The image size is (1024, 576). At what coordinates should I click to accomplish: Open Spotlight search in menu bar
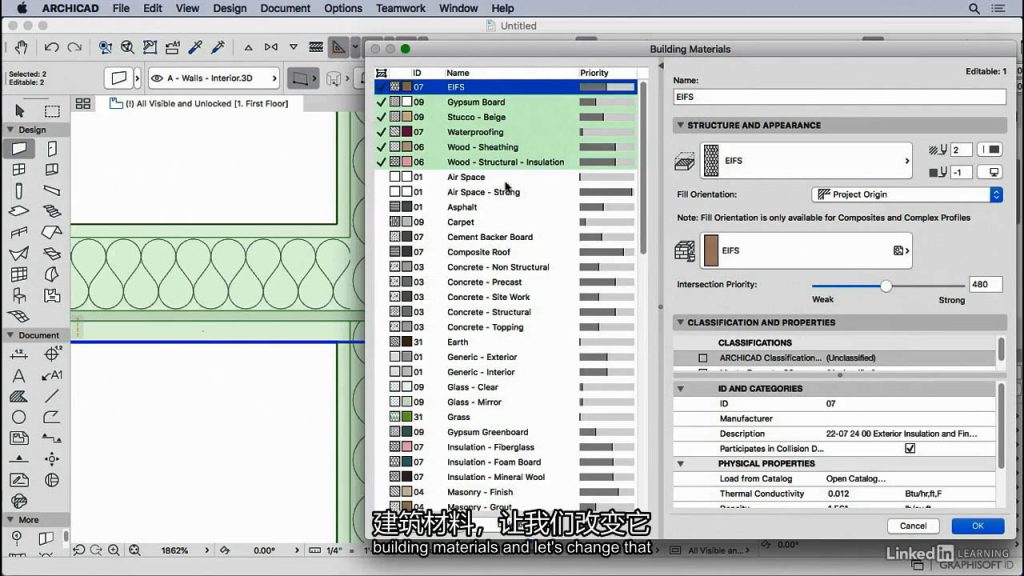click(974, 8)
